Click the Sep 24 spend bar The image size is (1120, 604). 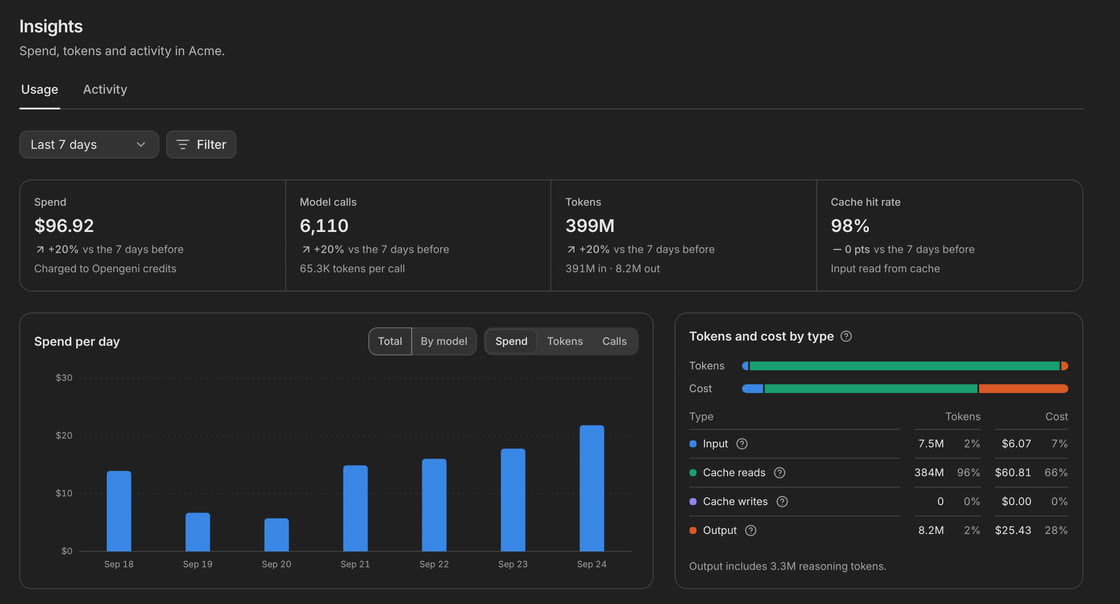pyautogui.click(x=591, y=488)
